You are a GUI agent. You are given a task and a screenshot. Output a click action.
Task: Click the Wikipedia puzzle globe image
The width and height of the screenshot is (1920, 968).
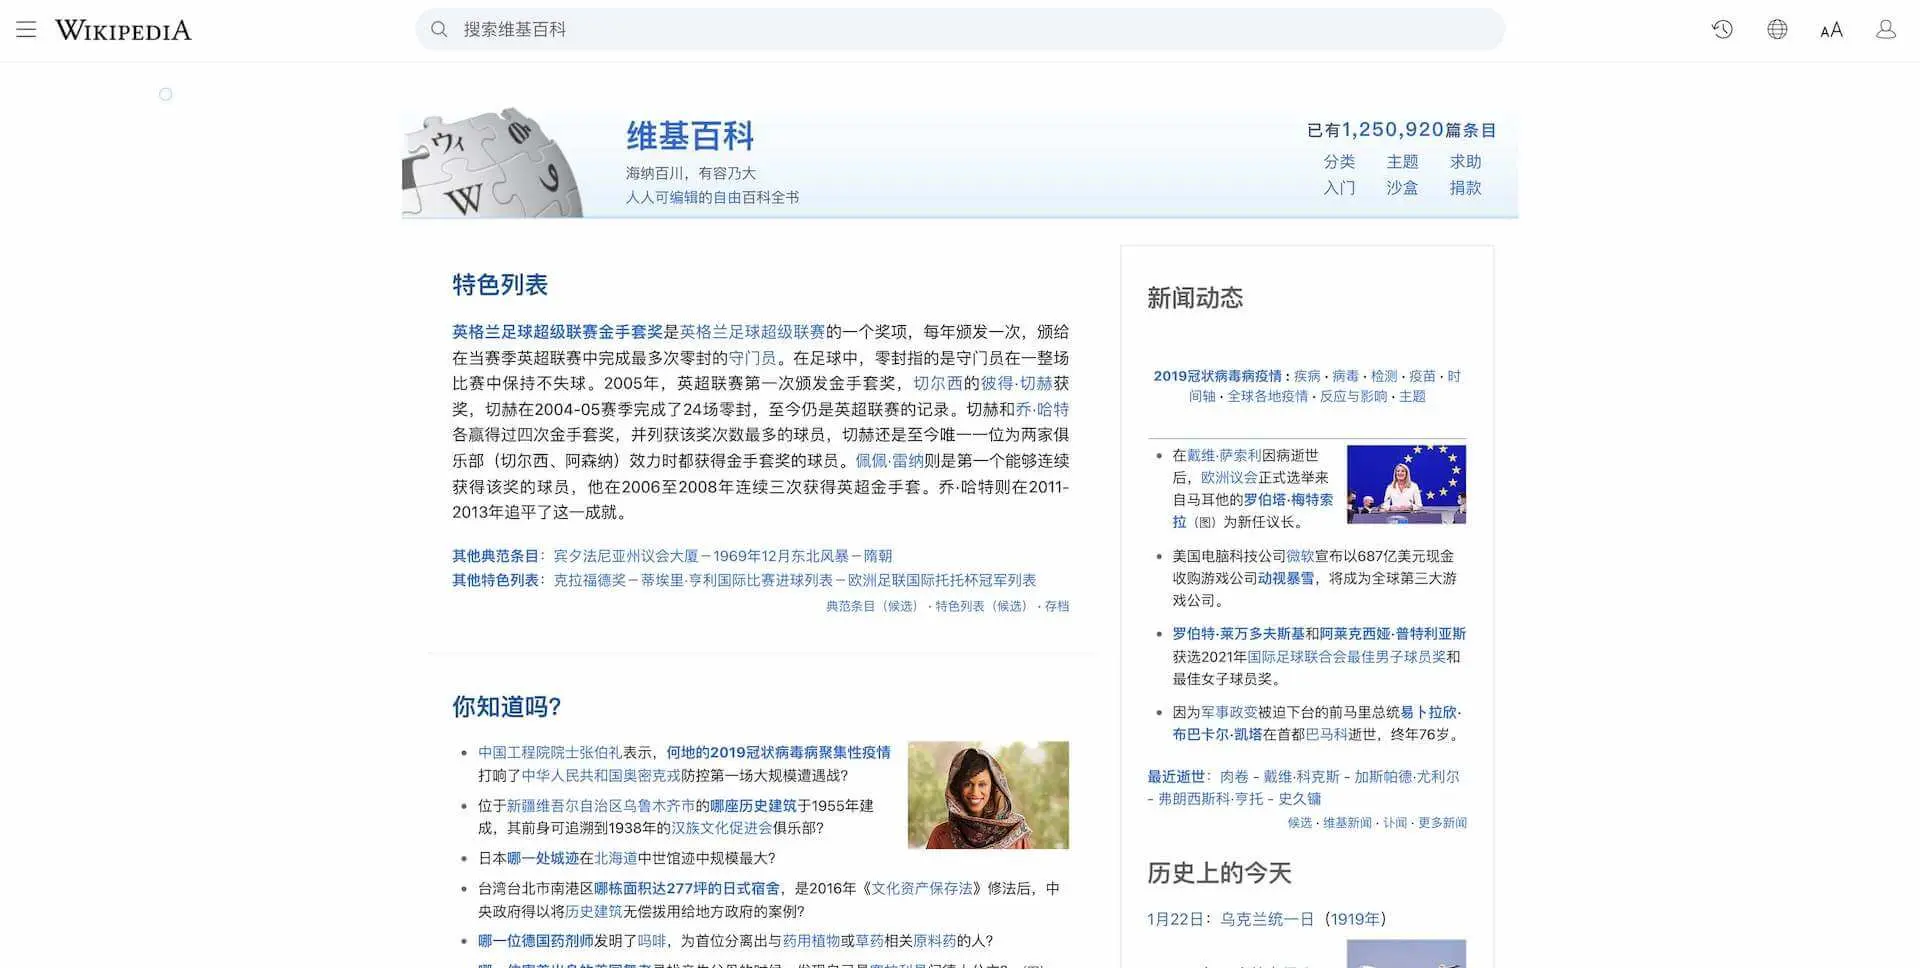click(x=494, y=165)
